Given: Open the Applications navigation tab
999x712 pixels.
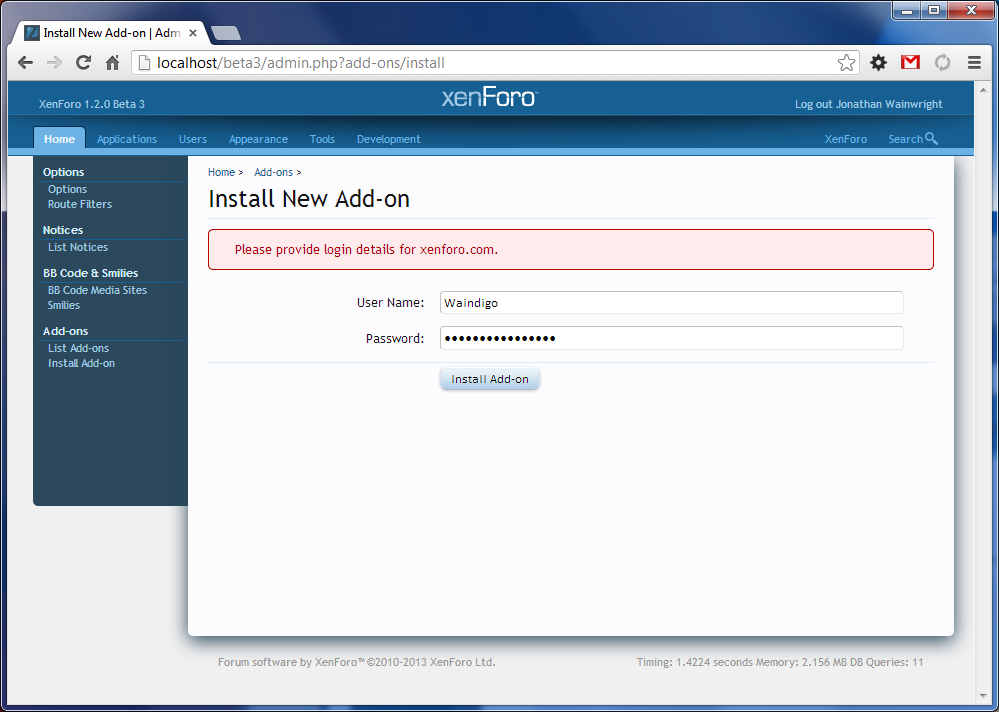Looking at the screenshot, I should (127, 139).
